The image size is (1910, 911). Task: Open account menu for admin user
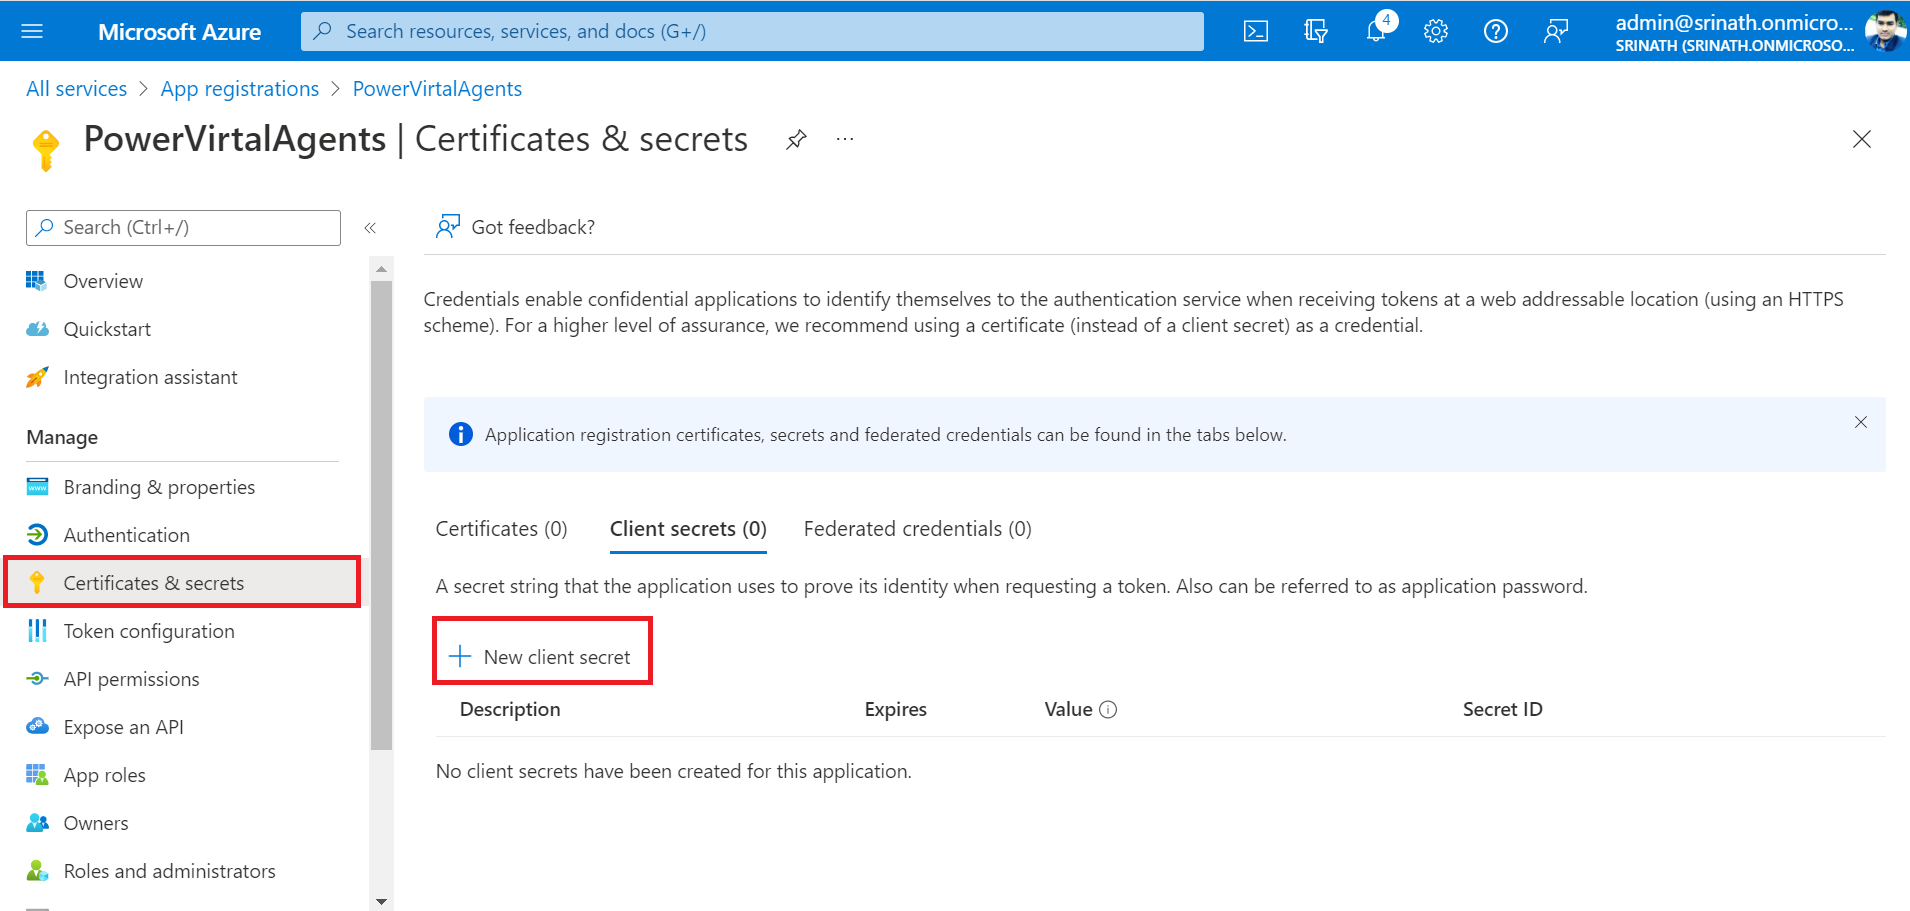pos(1758,32)
